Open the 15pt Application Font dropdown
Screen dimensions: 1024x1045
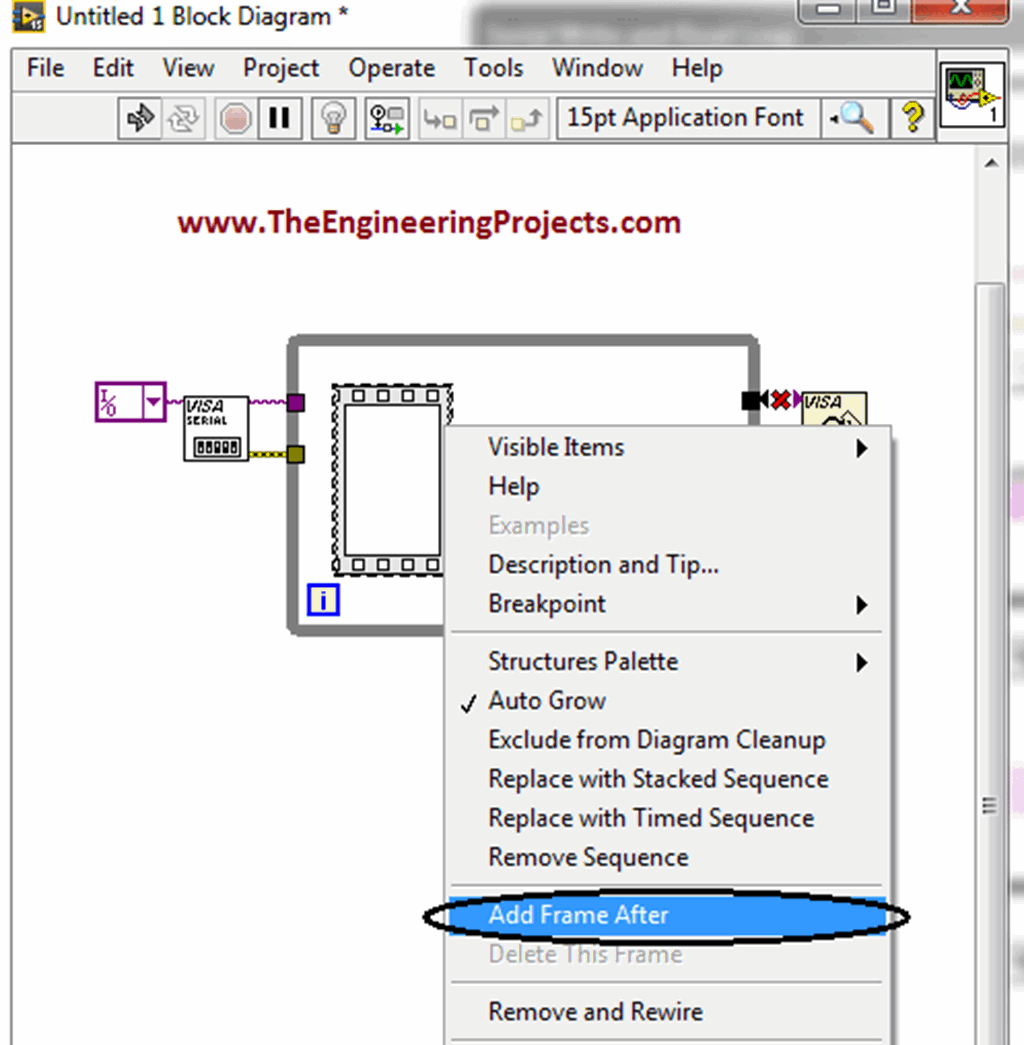pos(686,117)
